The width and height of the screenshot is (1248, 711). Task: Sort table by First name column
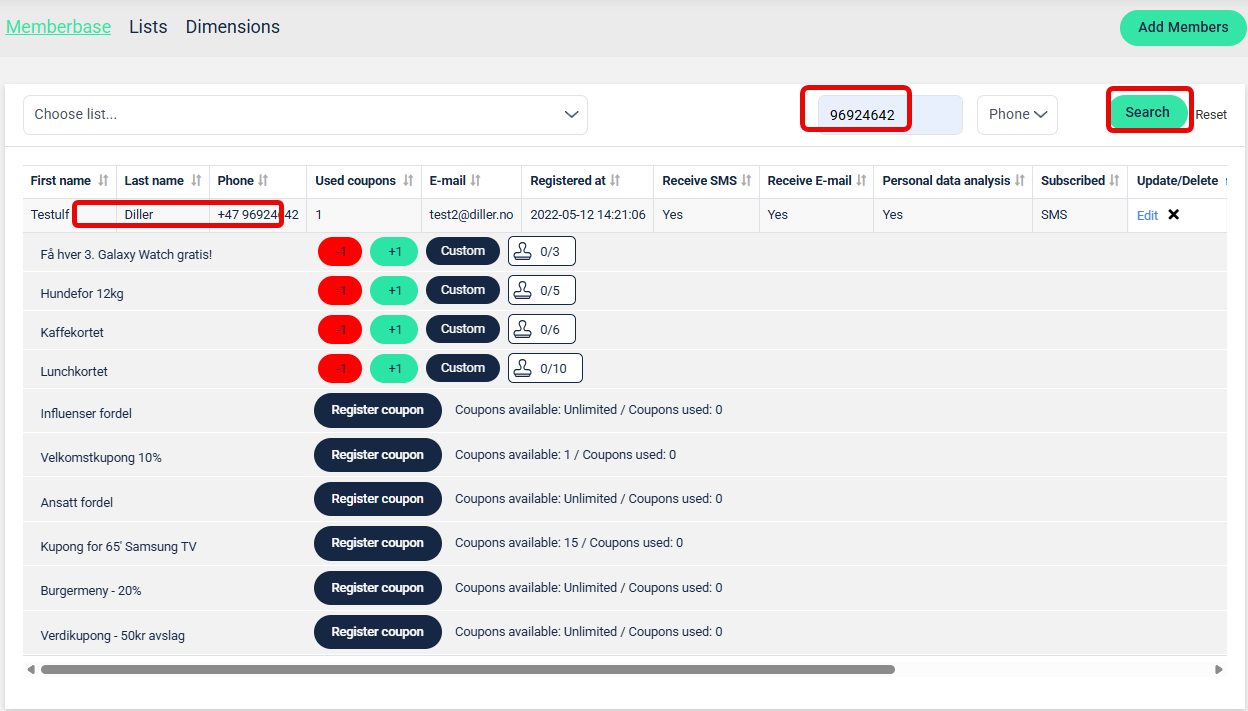click(x=102, y=181)
